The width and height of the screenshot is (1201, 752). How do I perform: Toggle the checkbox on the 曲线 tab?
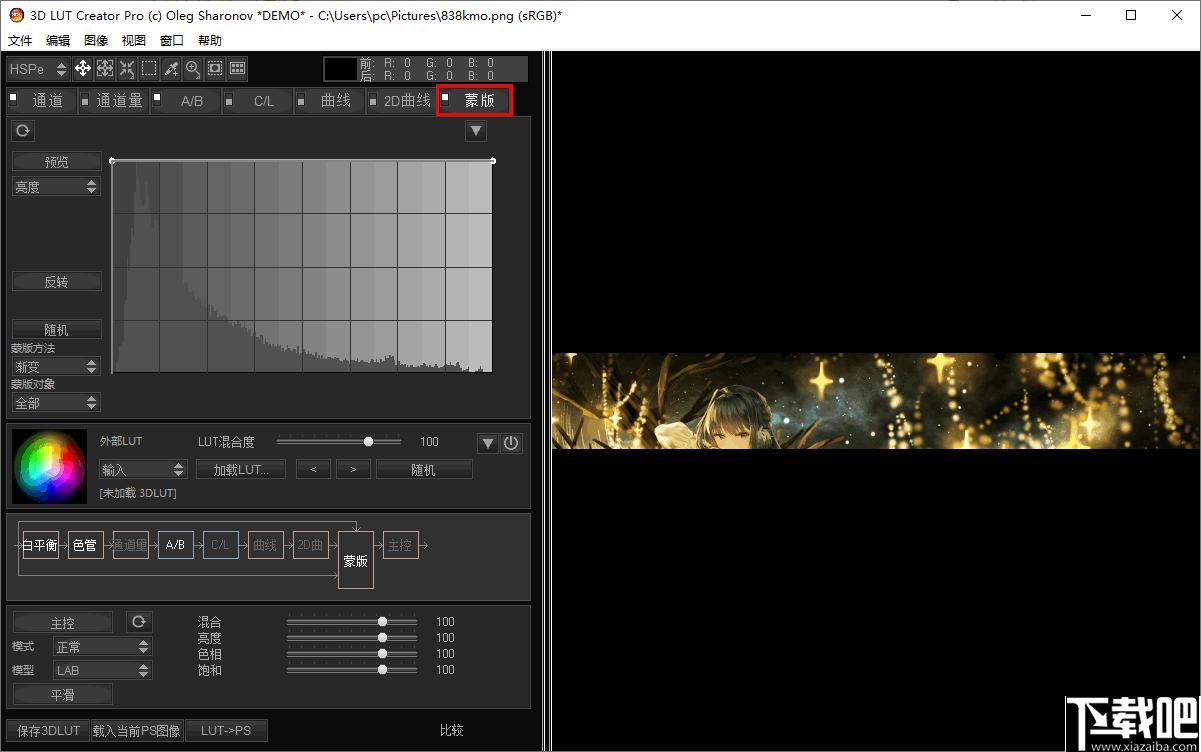coord(301,97)
